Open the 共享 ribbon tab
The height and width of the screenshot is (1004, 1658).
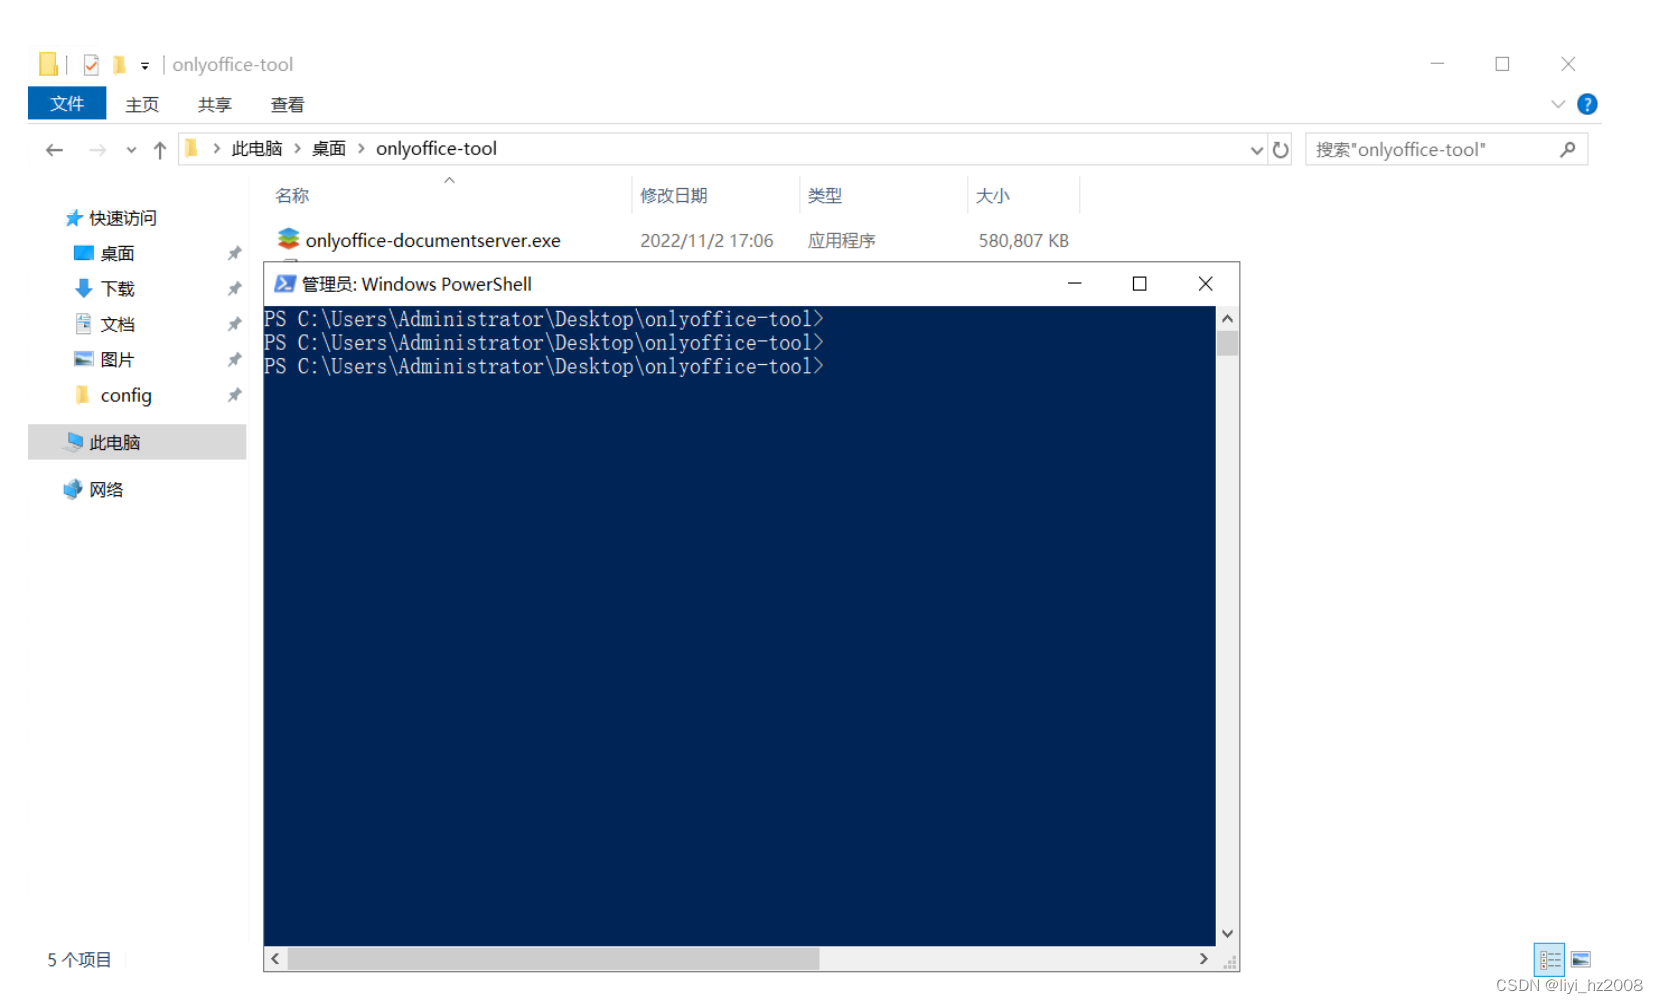[x=214, y=105]
